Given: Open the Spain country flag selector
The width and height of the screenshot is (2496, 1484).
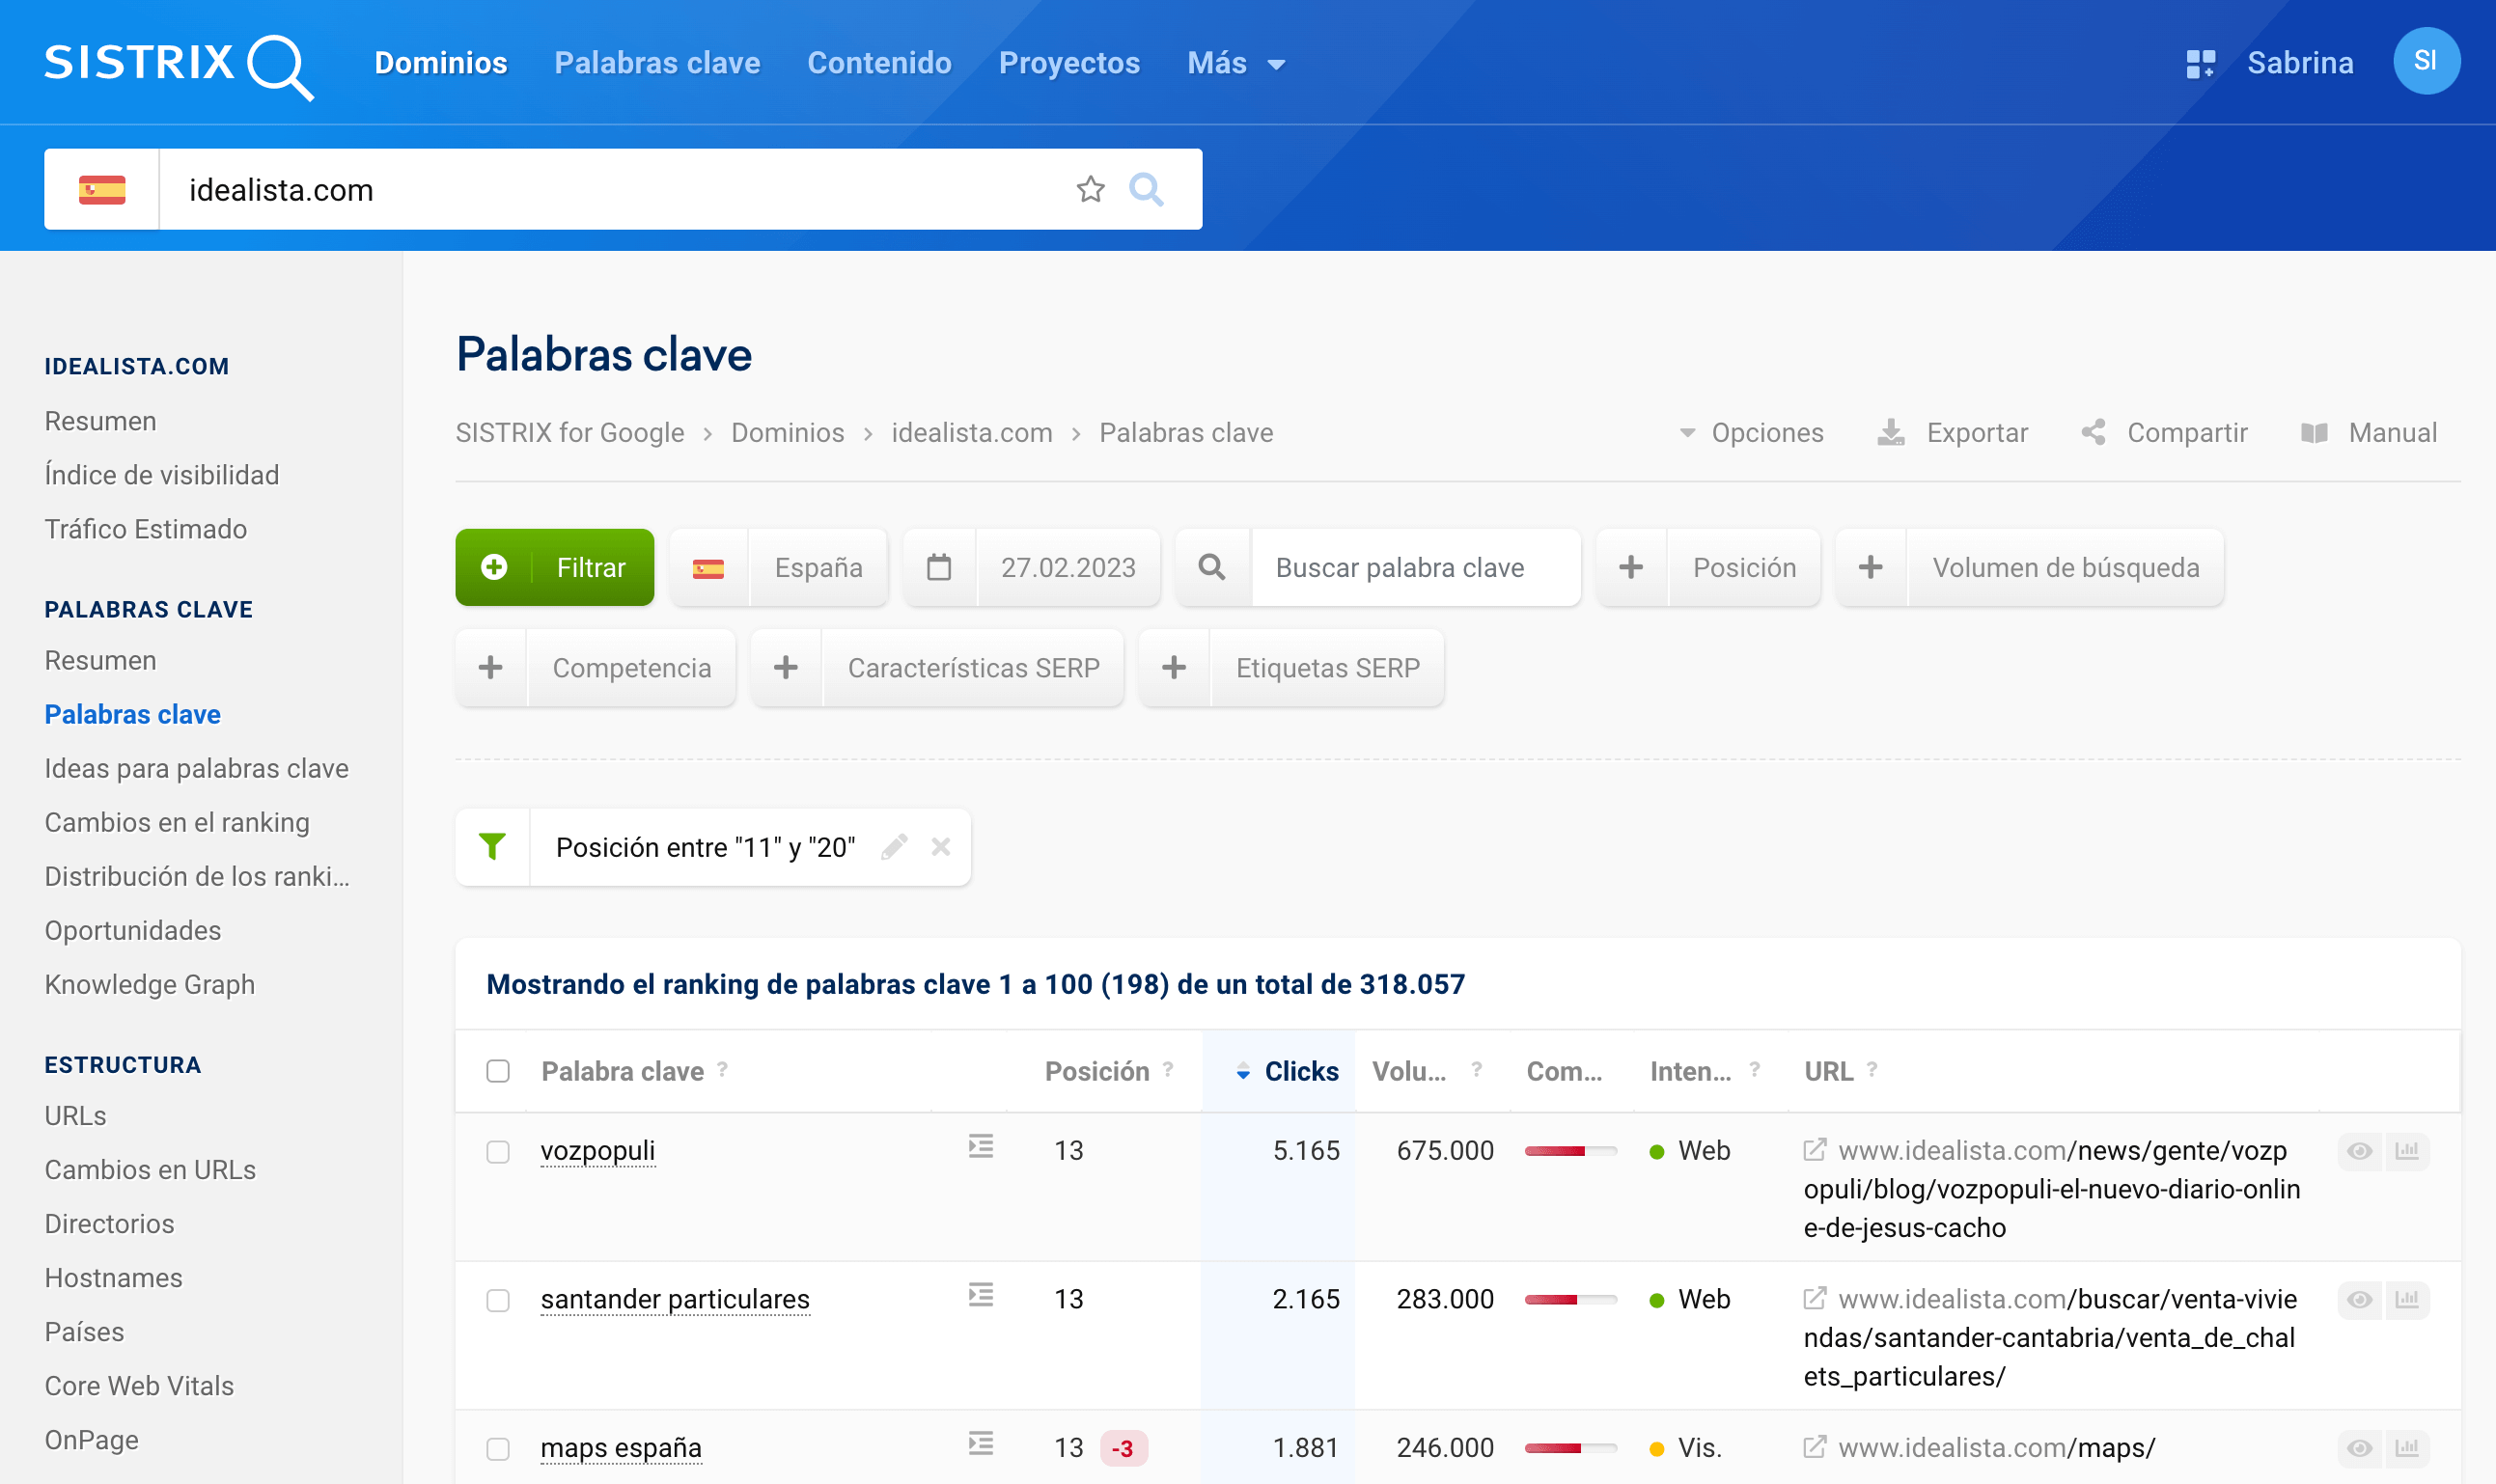Looking at the screenshot, I should click(102, 189).
